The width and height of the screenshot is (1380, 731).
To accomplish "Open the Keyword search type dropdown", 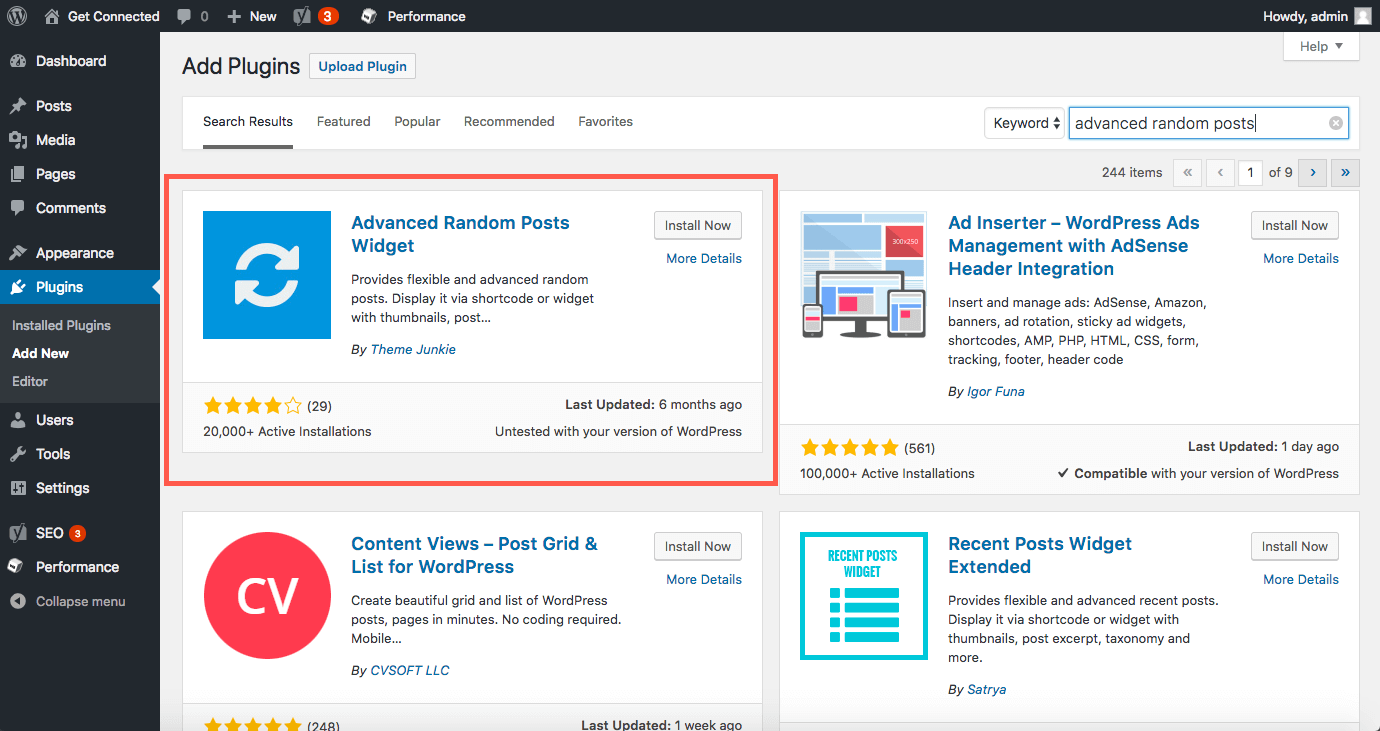I will (x=1025, y=123).
